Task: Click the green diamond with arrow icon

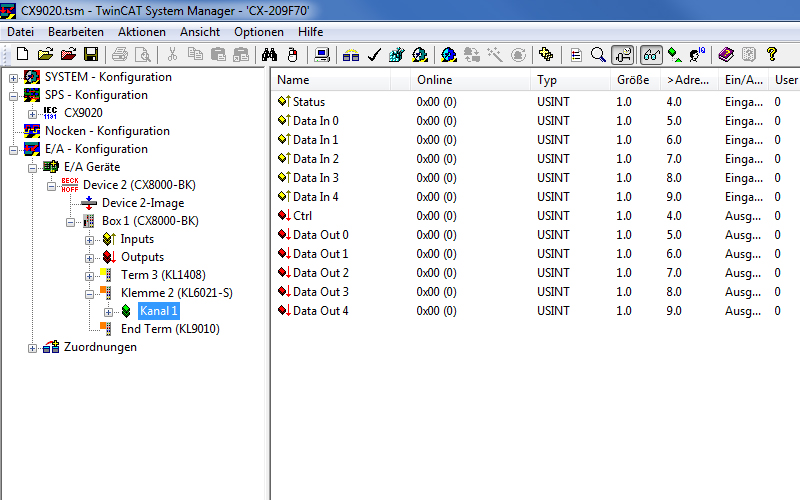Action: (675, 54)
